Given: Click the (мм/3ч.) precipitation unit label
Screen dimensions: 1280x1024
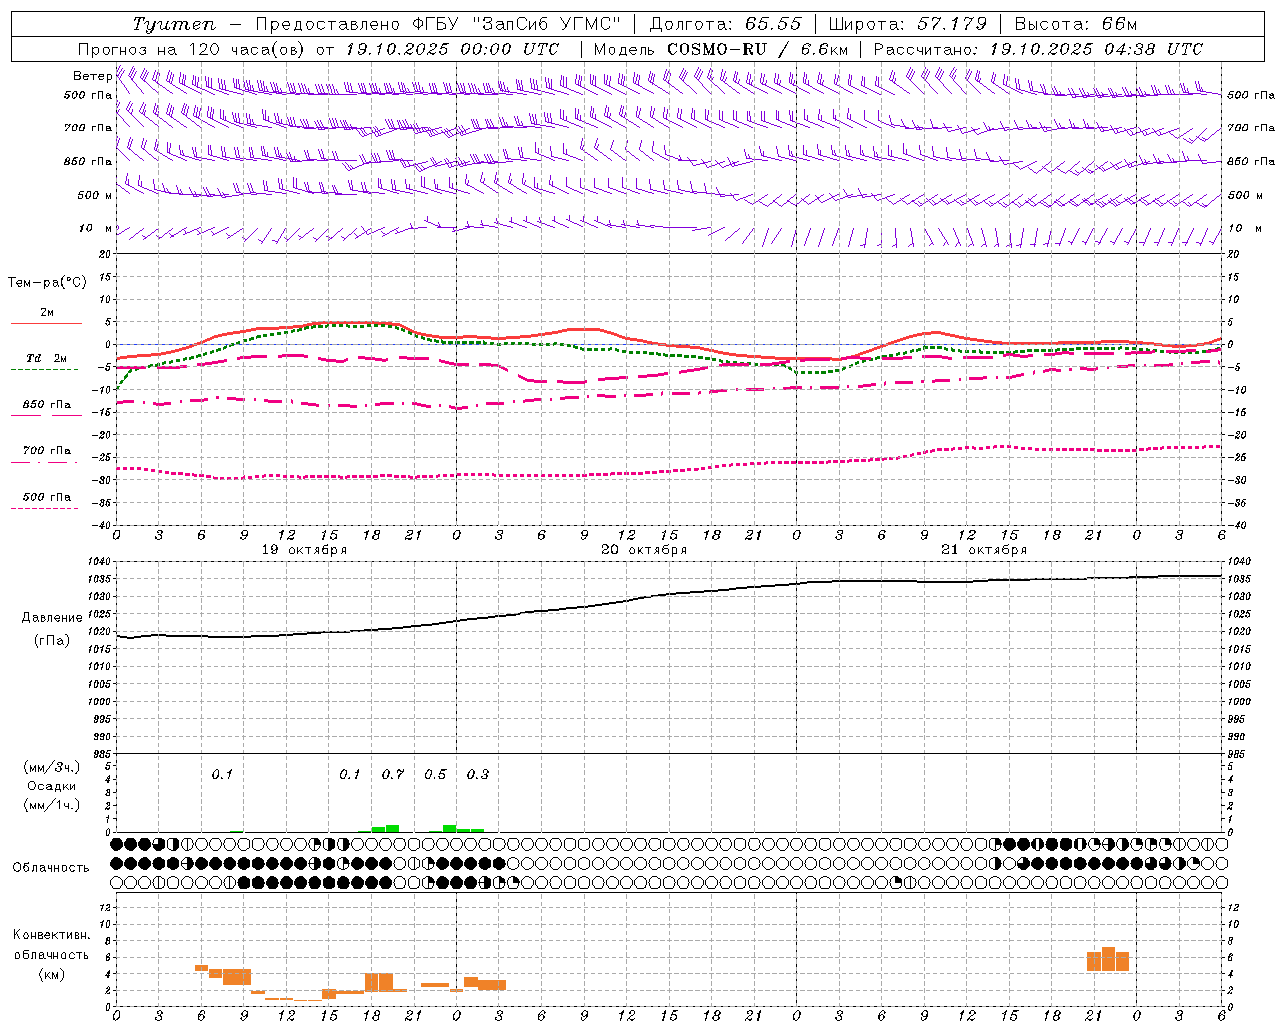Looking at the screenshot, I should click(x=52, y=767).
